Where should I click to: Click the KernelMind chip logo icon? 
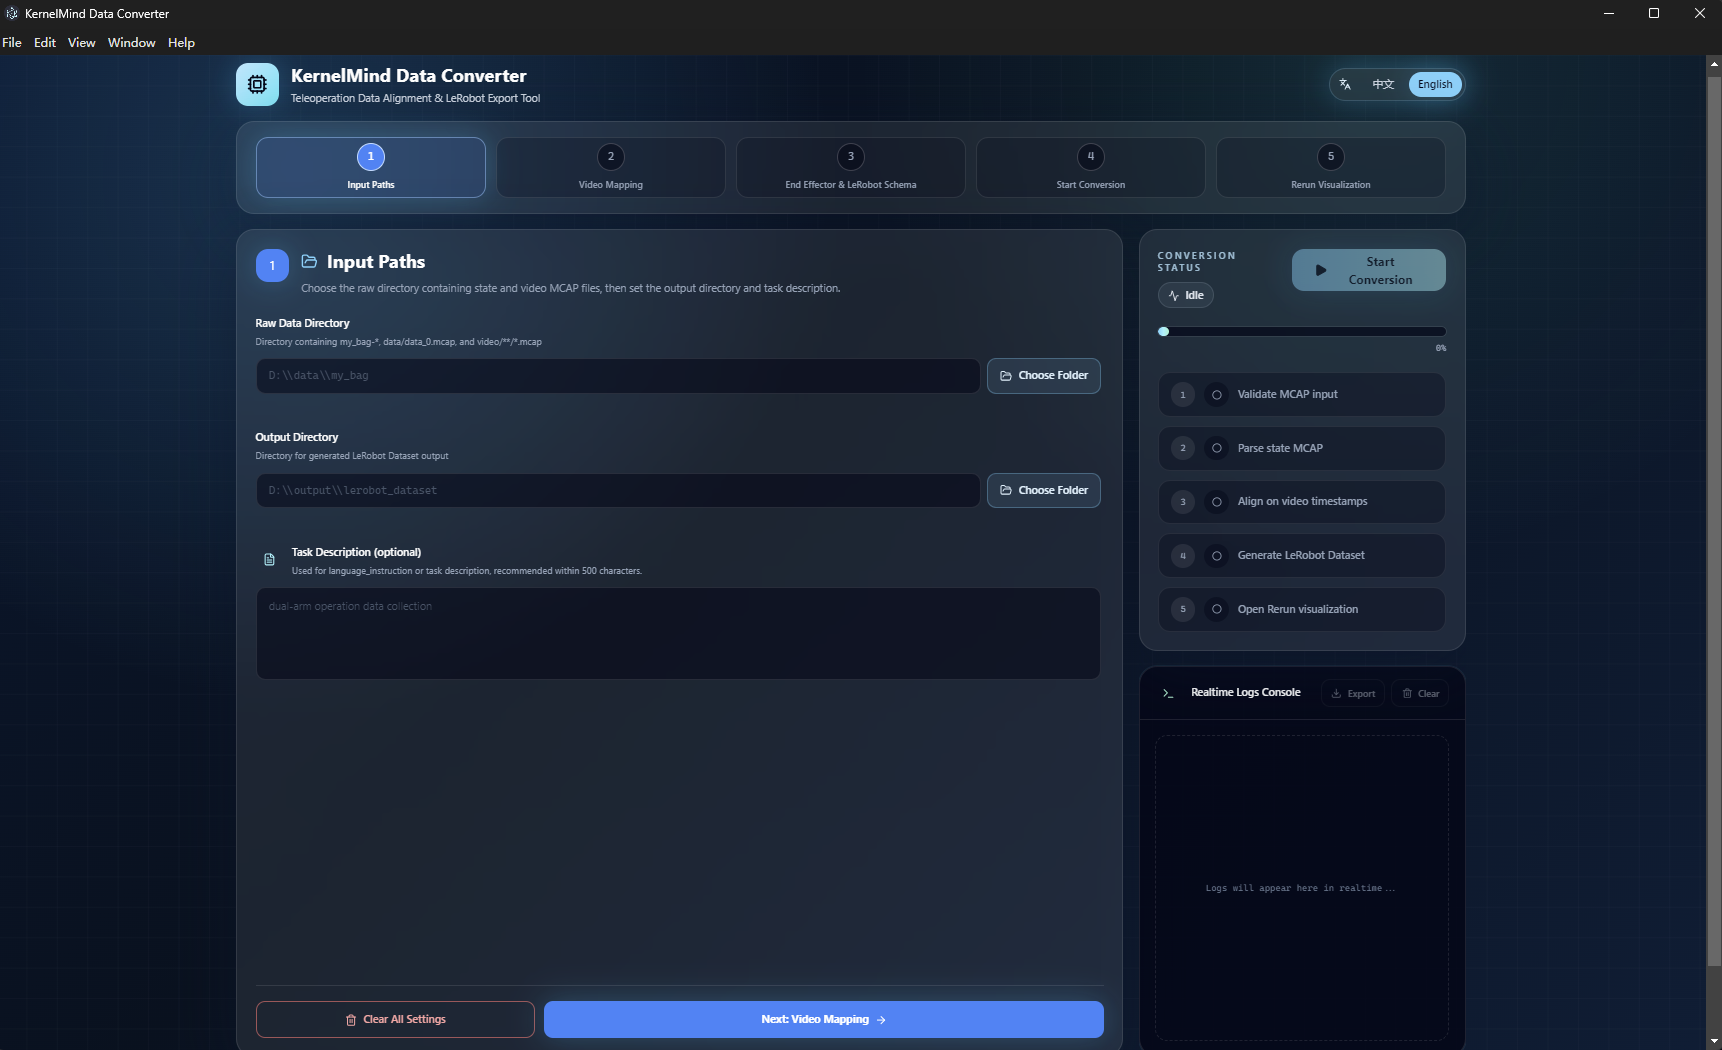(257, 85)
